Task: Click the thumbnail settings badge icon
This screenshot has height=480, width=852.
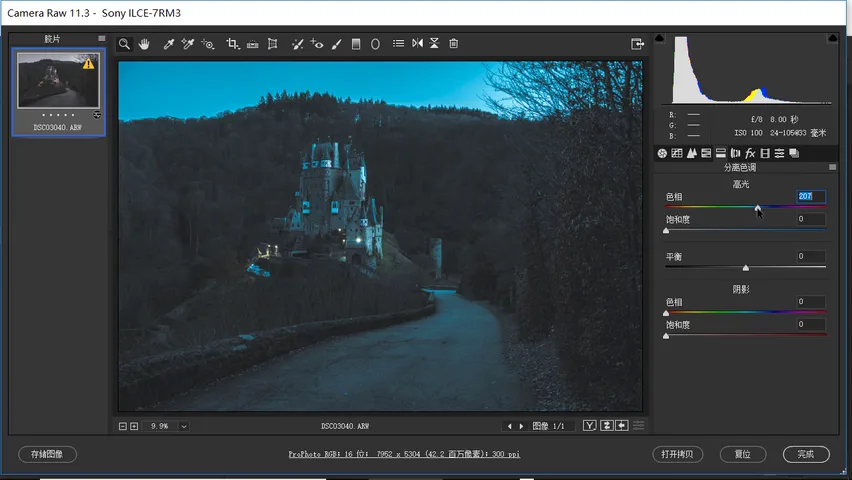Action: pos(97,115)
